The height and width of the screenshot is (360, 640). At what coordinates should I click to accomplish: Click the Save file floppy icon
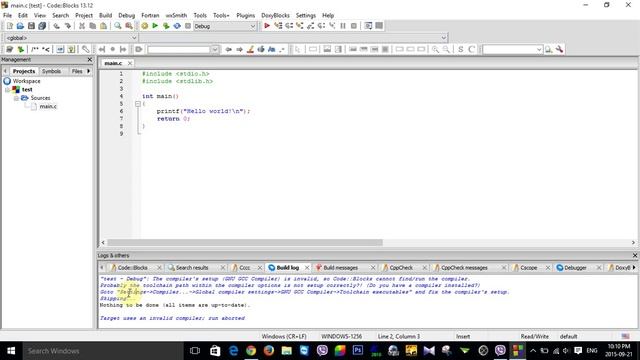31,26
